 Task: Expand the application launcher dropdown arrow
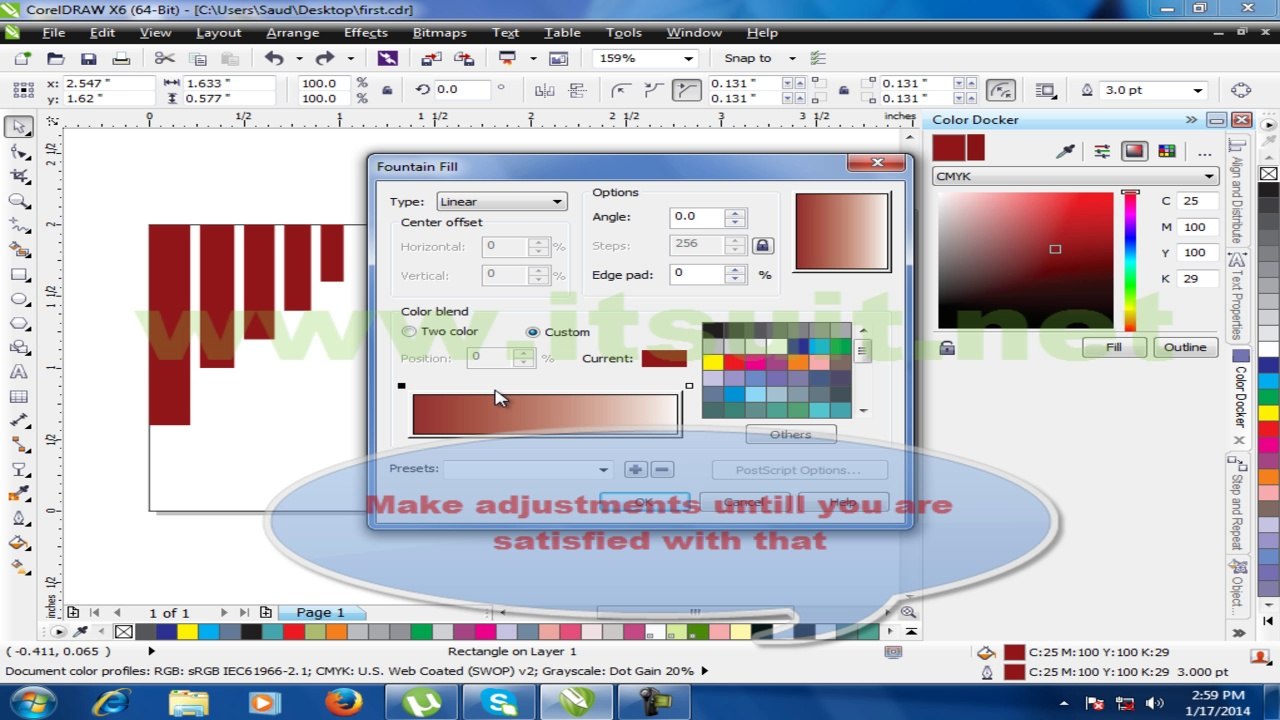[x=532, y=59]
